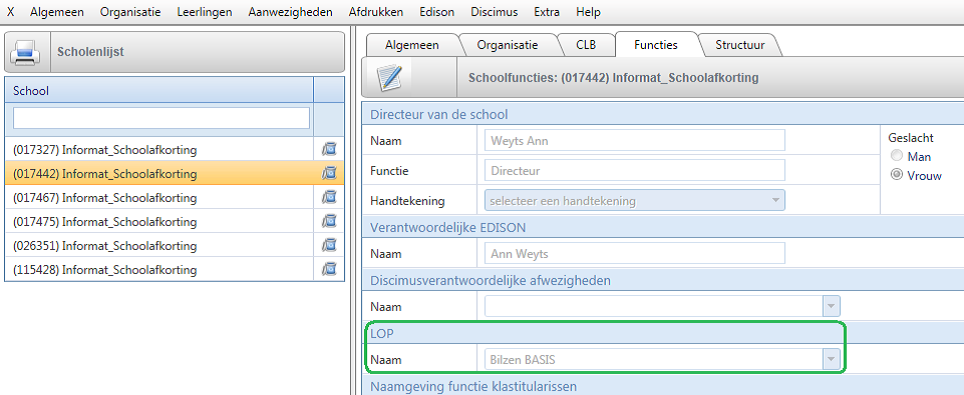964x395 pixels.
Task: Open the Afdrukken menu
Action: [x=376, y=12]
